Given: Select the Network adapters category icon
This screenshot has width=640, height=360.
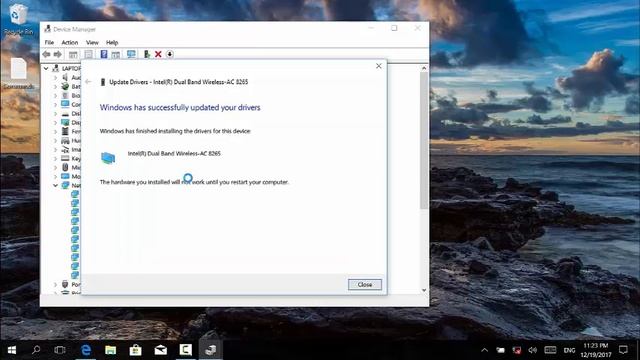Looking at the screenshot, I should pyautogui.click(x=65, y=185).
